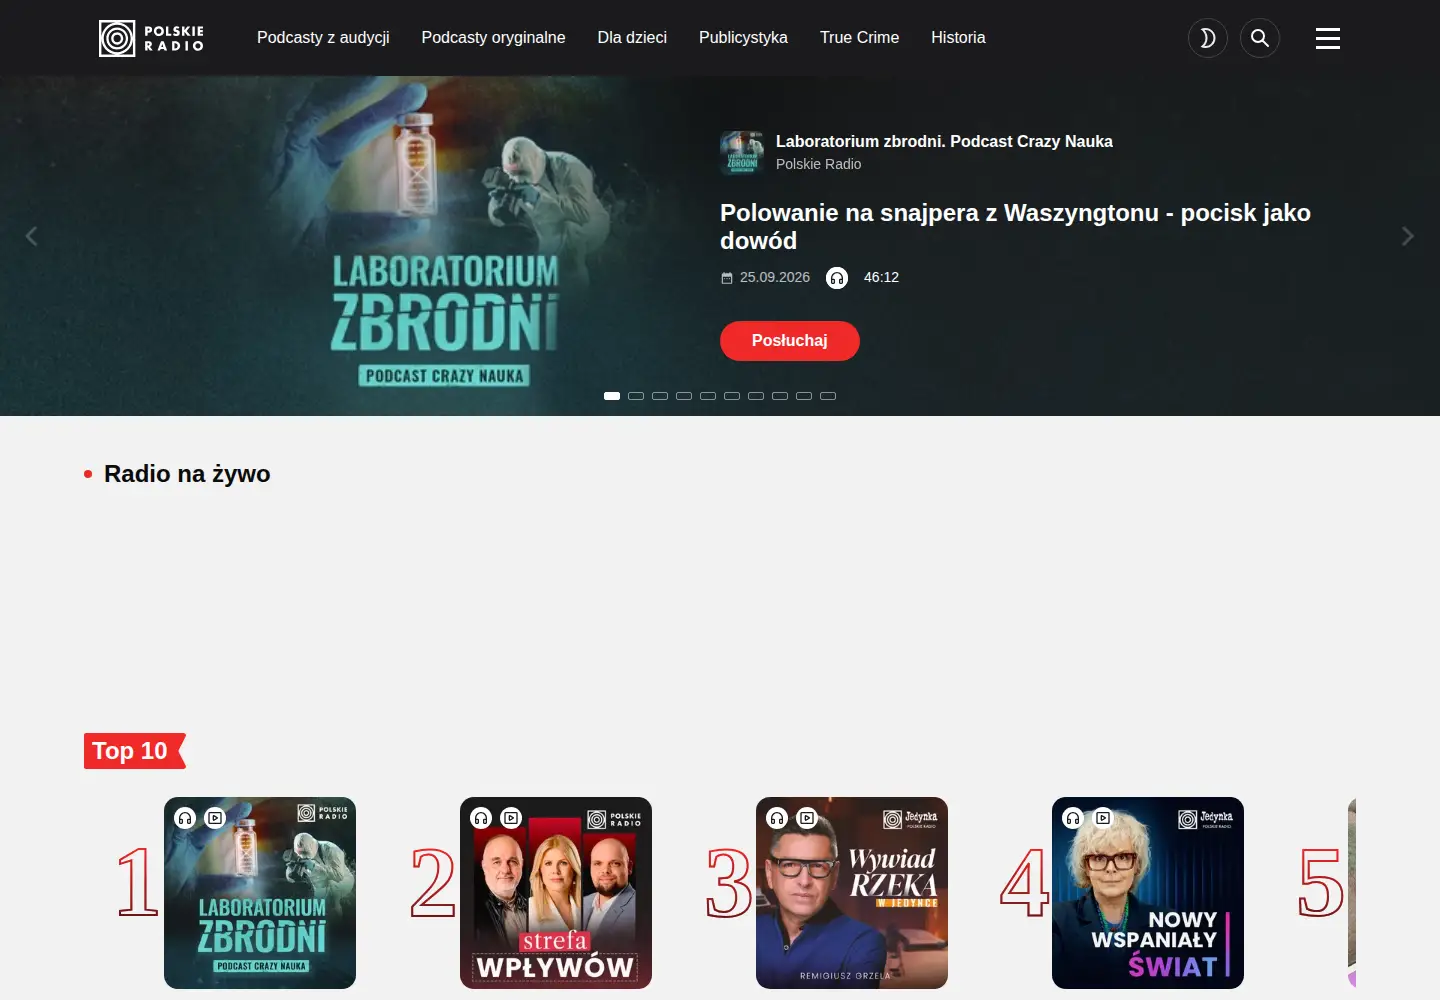The width and height of the screenshot is (1440, 1000).
Task: Select third carousel indicator dot
Action: (x=660, y=396)
